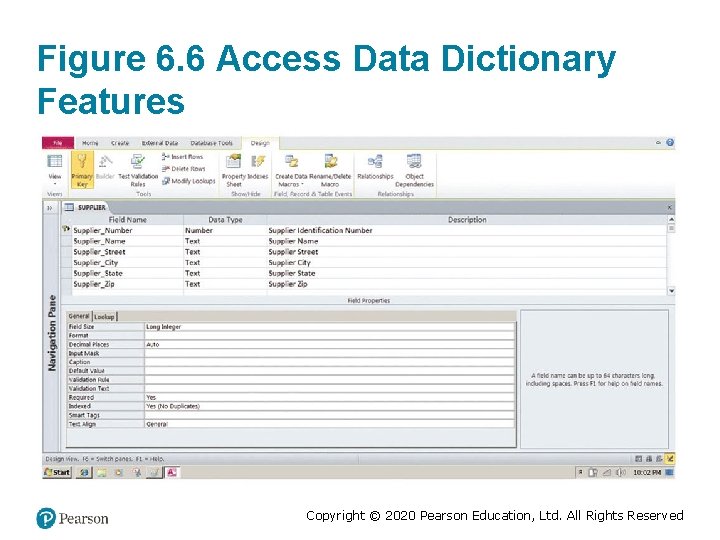720x540 pixels.
Task: Click the Format property field
Action: (x=330, y=335)
